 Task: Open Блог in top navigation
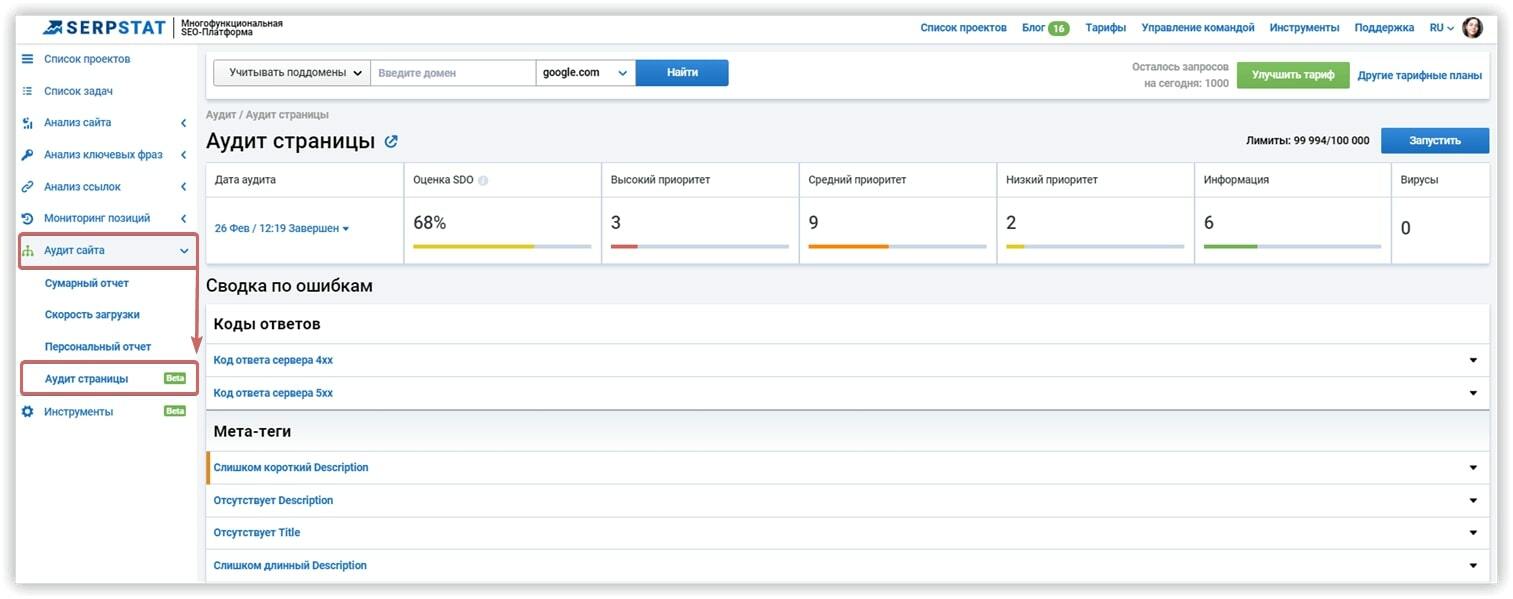point(1033,28)
